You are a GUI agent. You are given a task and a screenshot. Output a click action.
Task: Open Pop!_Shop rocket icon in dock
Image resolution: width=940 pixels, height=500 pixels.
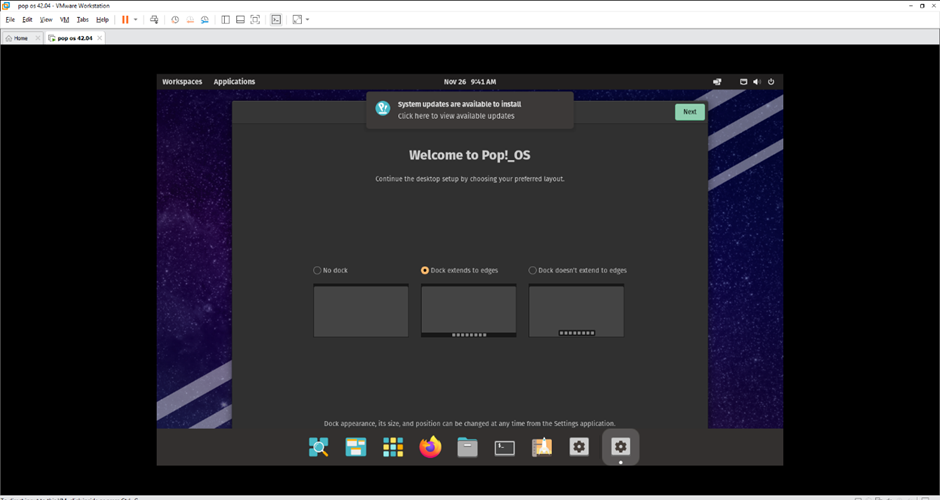(x=542, y=447)
